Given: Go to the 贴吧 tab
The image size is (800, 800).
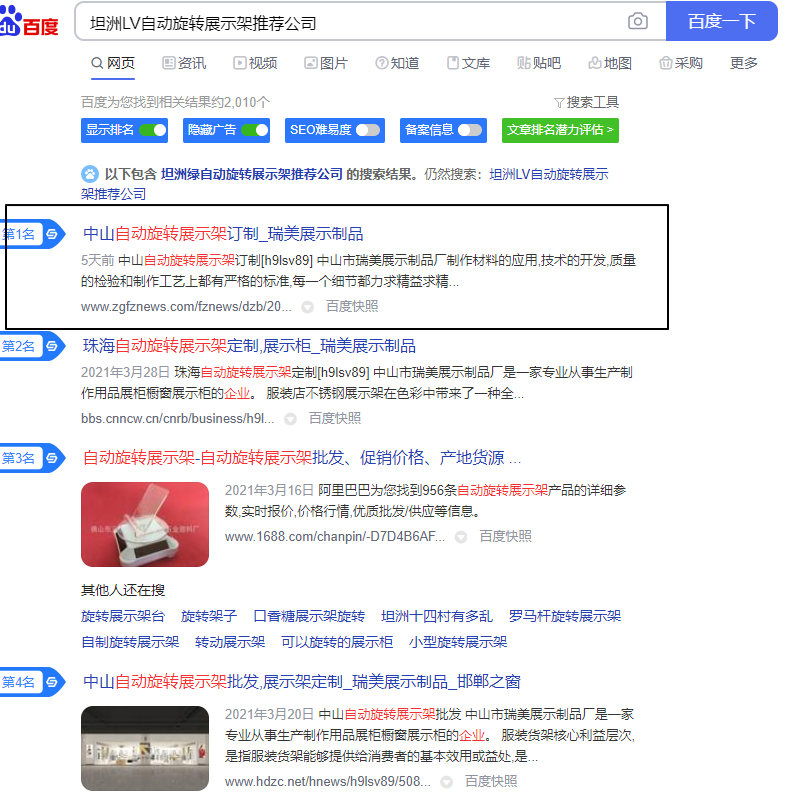Looking at the screenshot, I should click(x=539, y=63).
